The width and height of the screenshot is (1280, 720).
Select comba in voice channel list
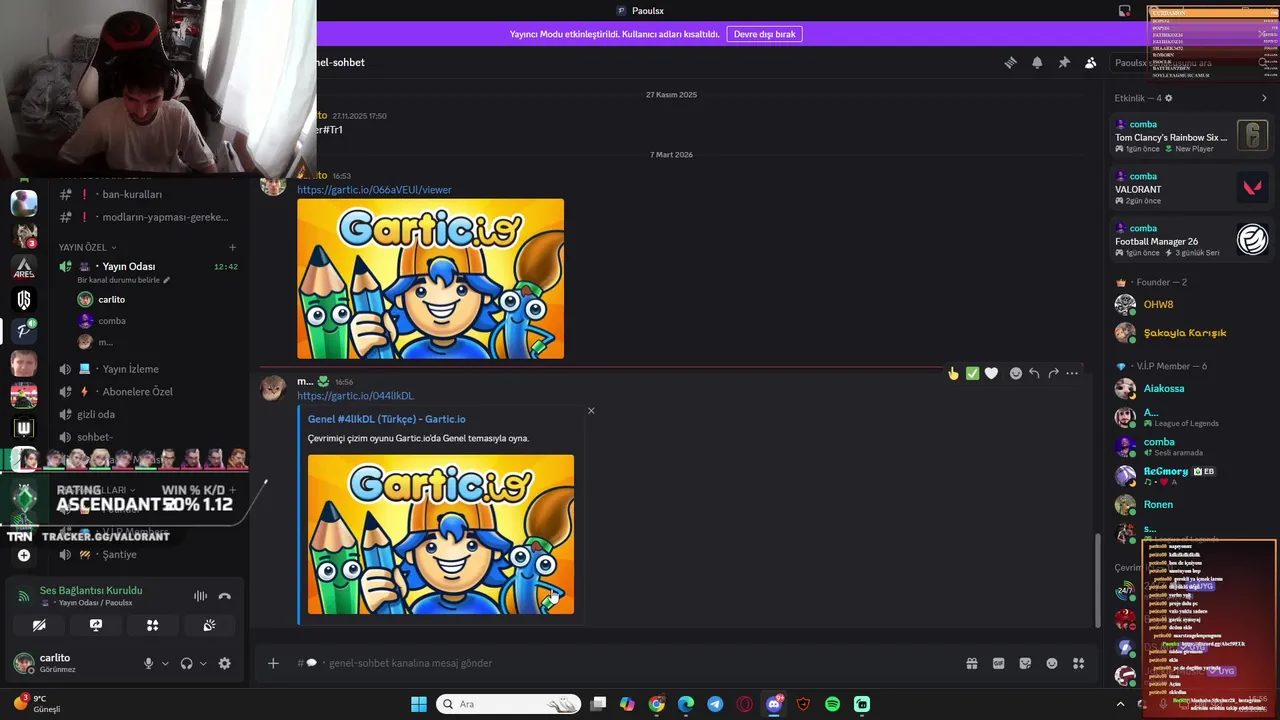pyautogui.click(x=111, y=321)
